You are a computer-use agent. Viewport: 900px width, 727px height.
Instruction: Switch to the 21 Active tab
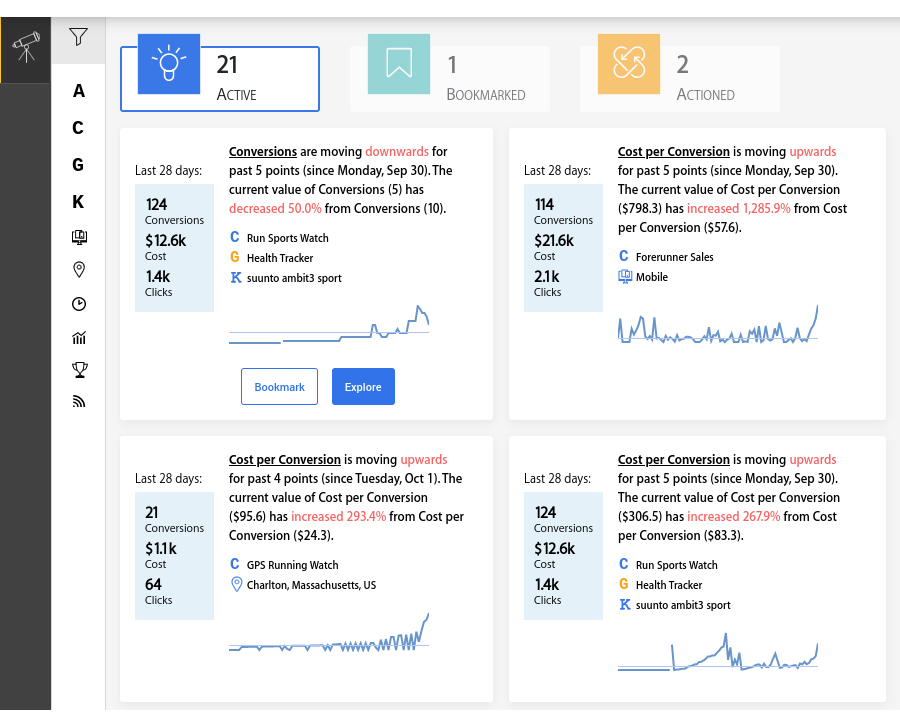[220, 79]
